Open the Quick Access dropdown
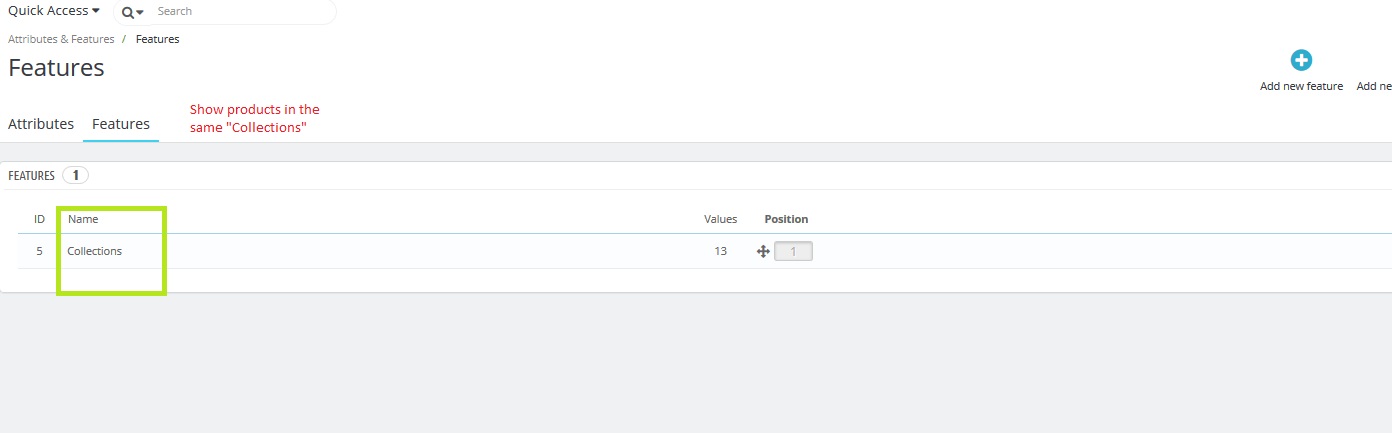Screen dimensions: 1392x433 click(x=54, y=11)
